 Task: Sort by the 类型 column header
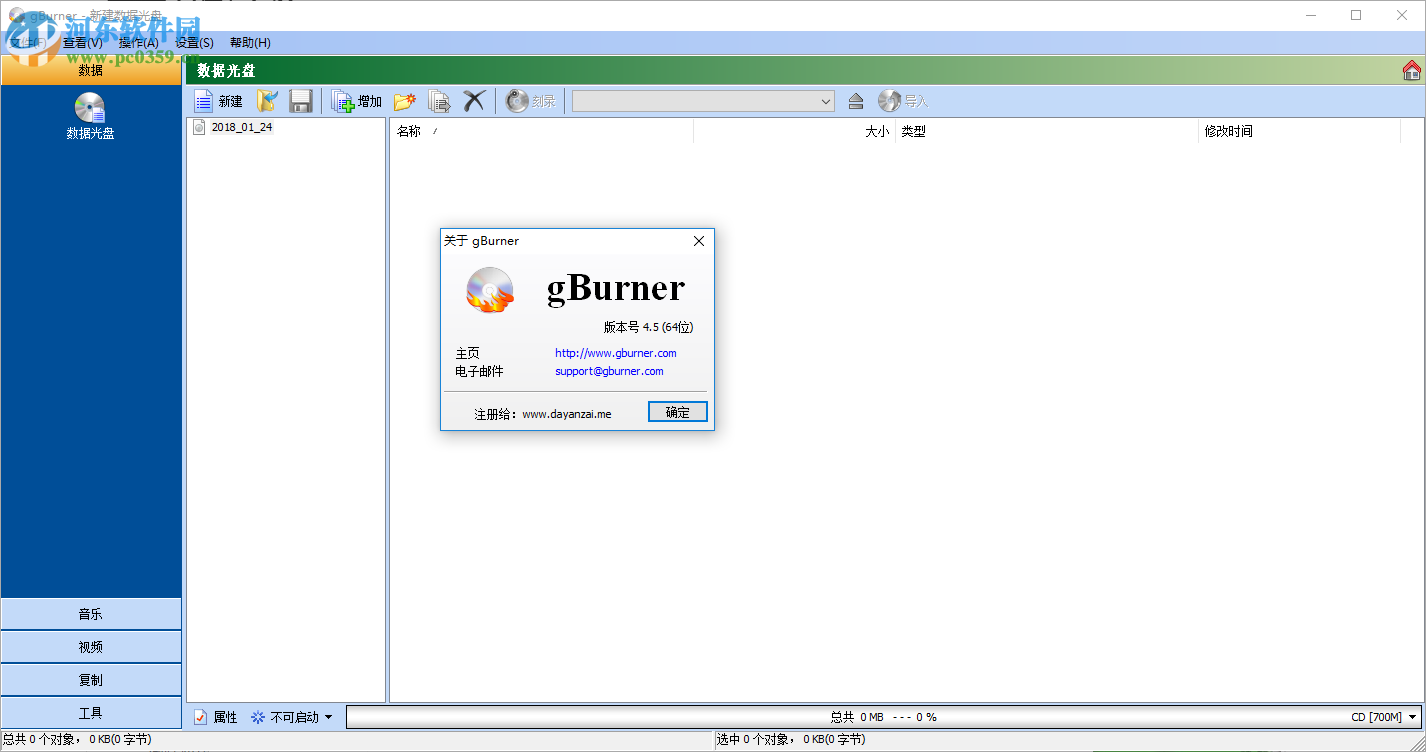[1046, 131]
